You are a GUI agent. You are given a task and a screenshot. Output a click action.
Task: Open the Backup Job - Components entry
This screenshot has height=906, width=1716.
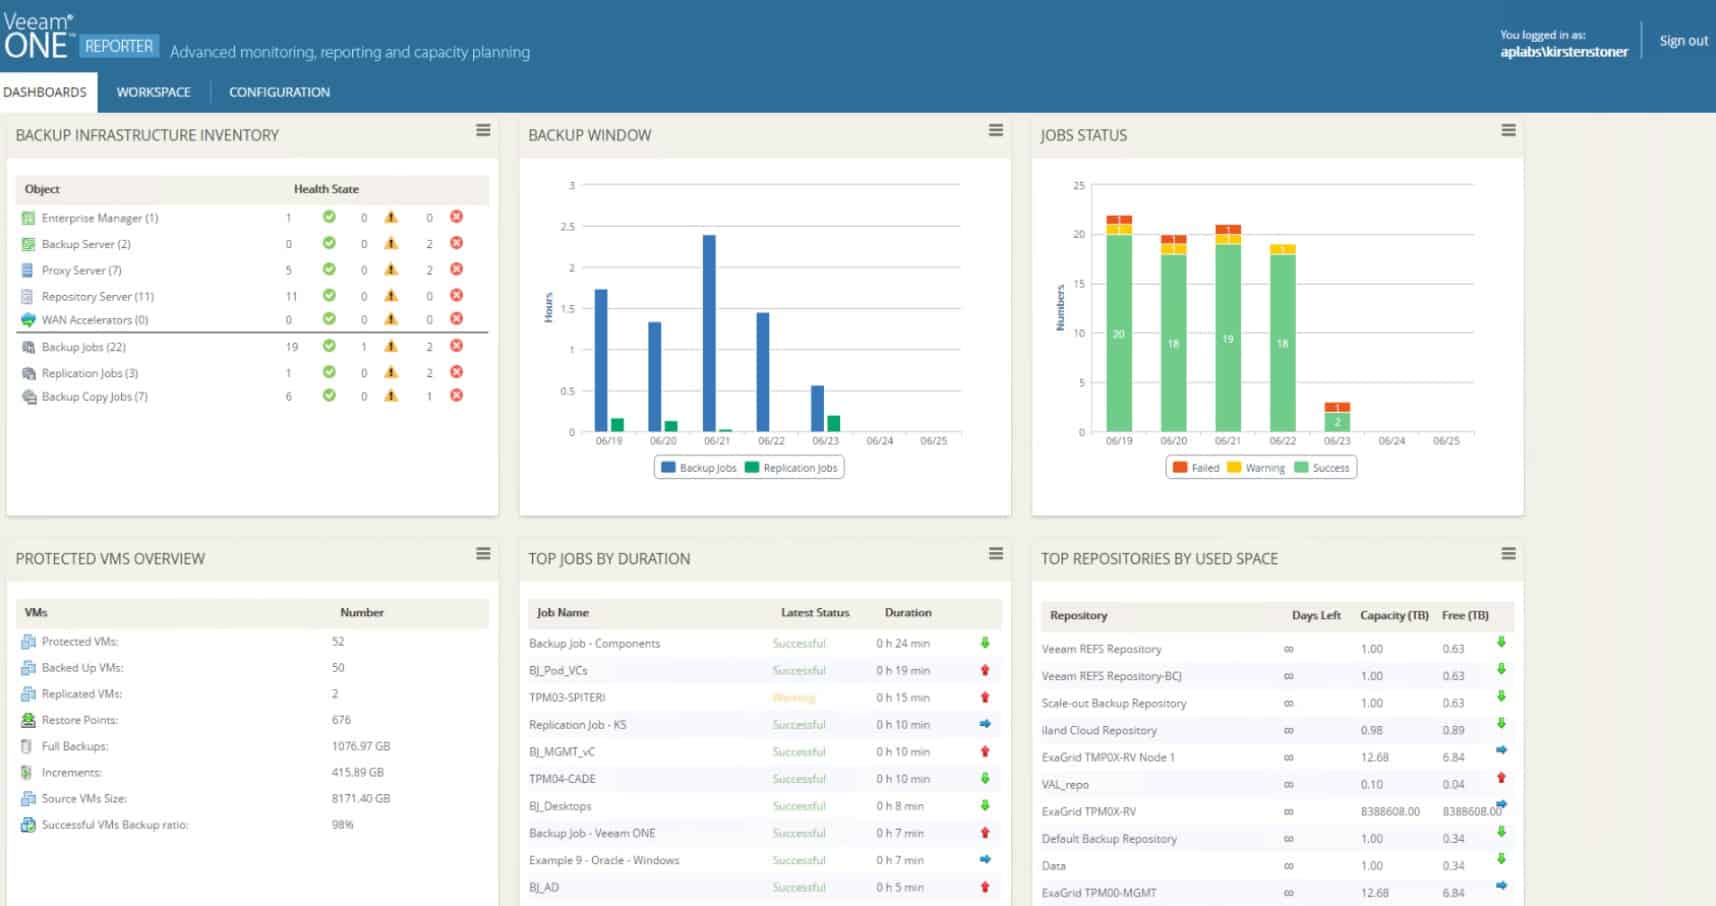[595, 643]
